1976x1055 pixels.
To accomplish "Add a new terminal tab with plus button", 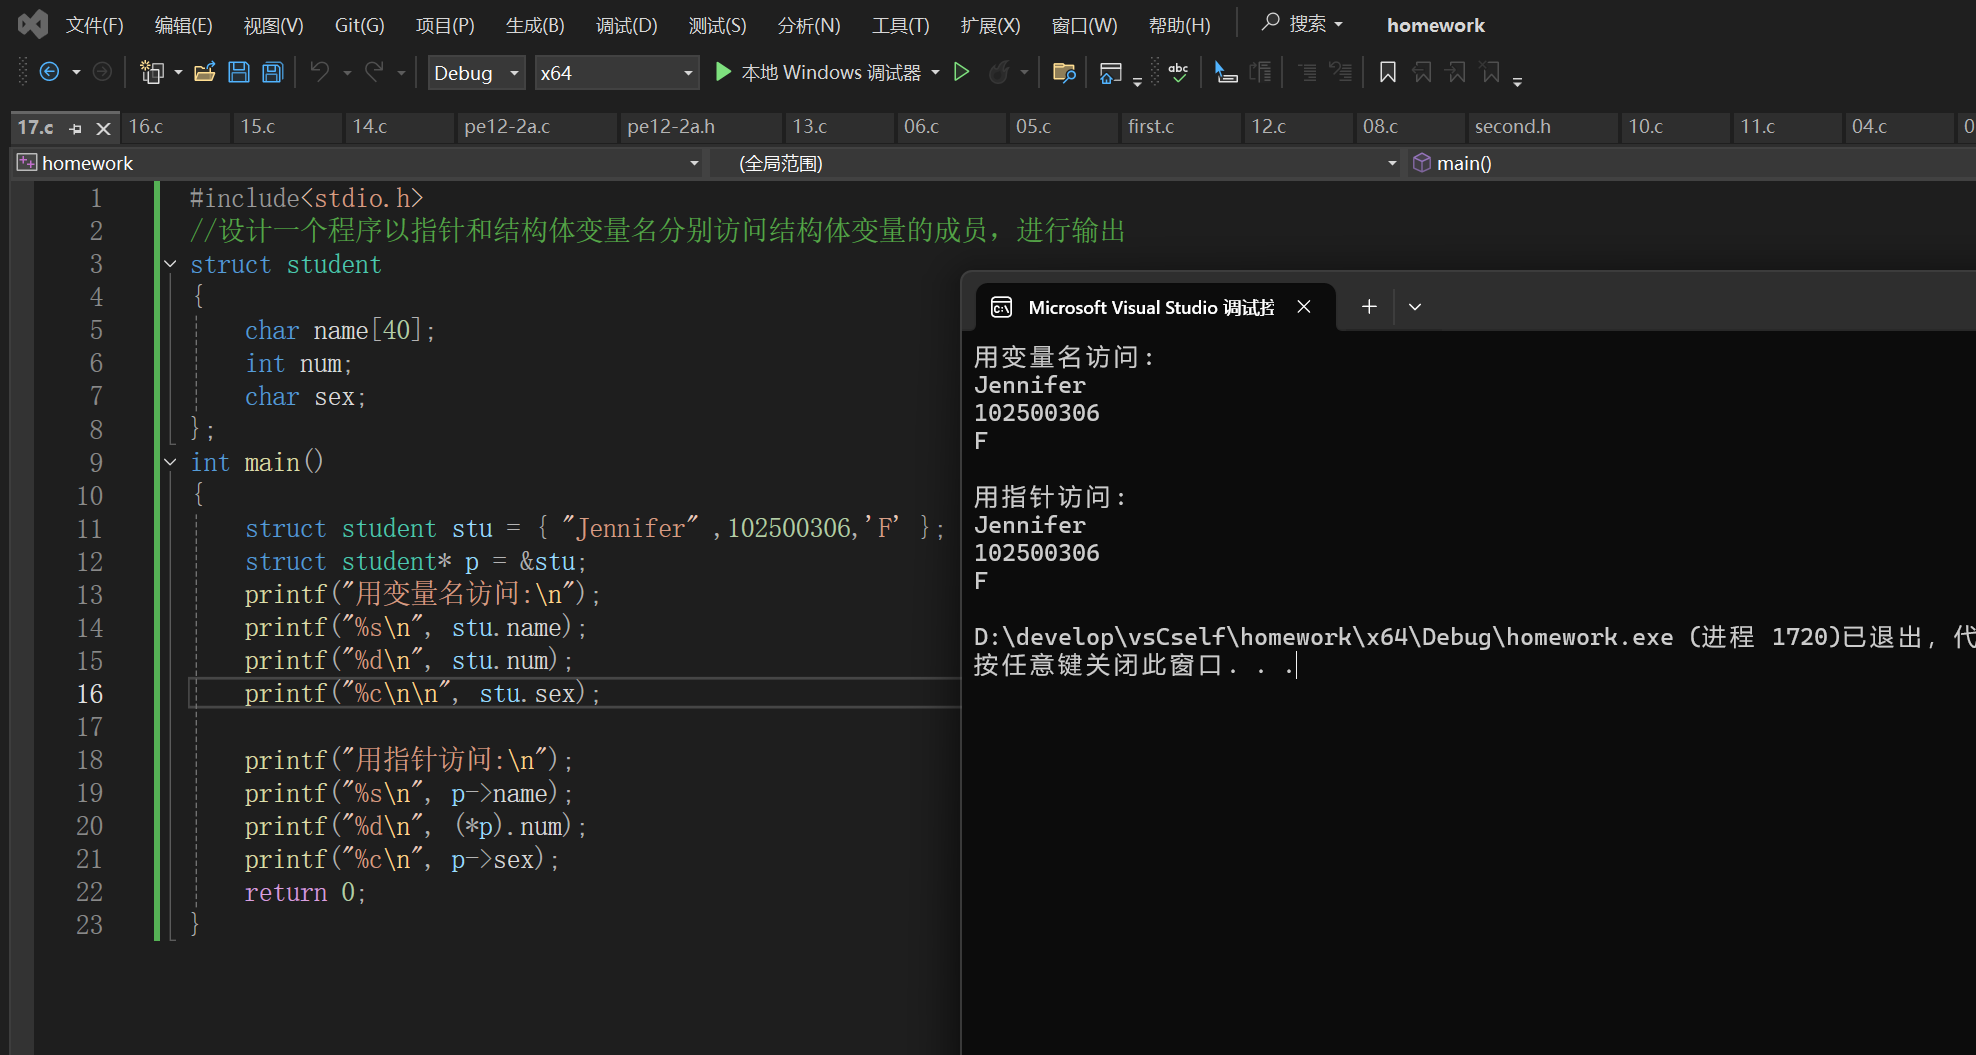I will tap(1369, 307).
